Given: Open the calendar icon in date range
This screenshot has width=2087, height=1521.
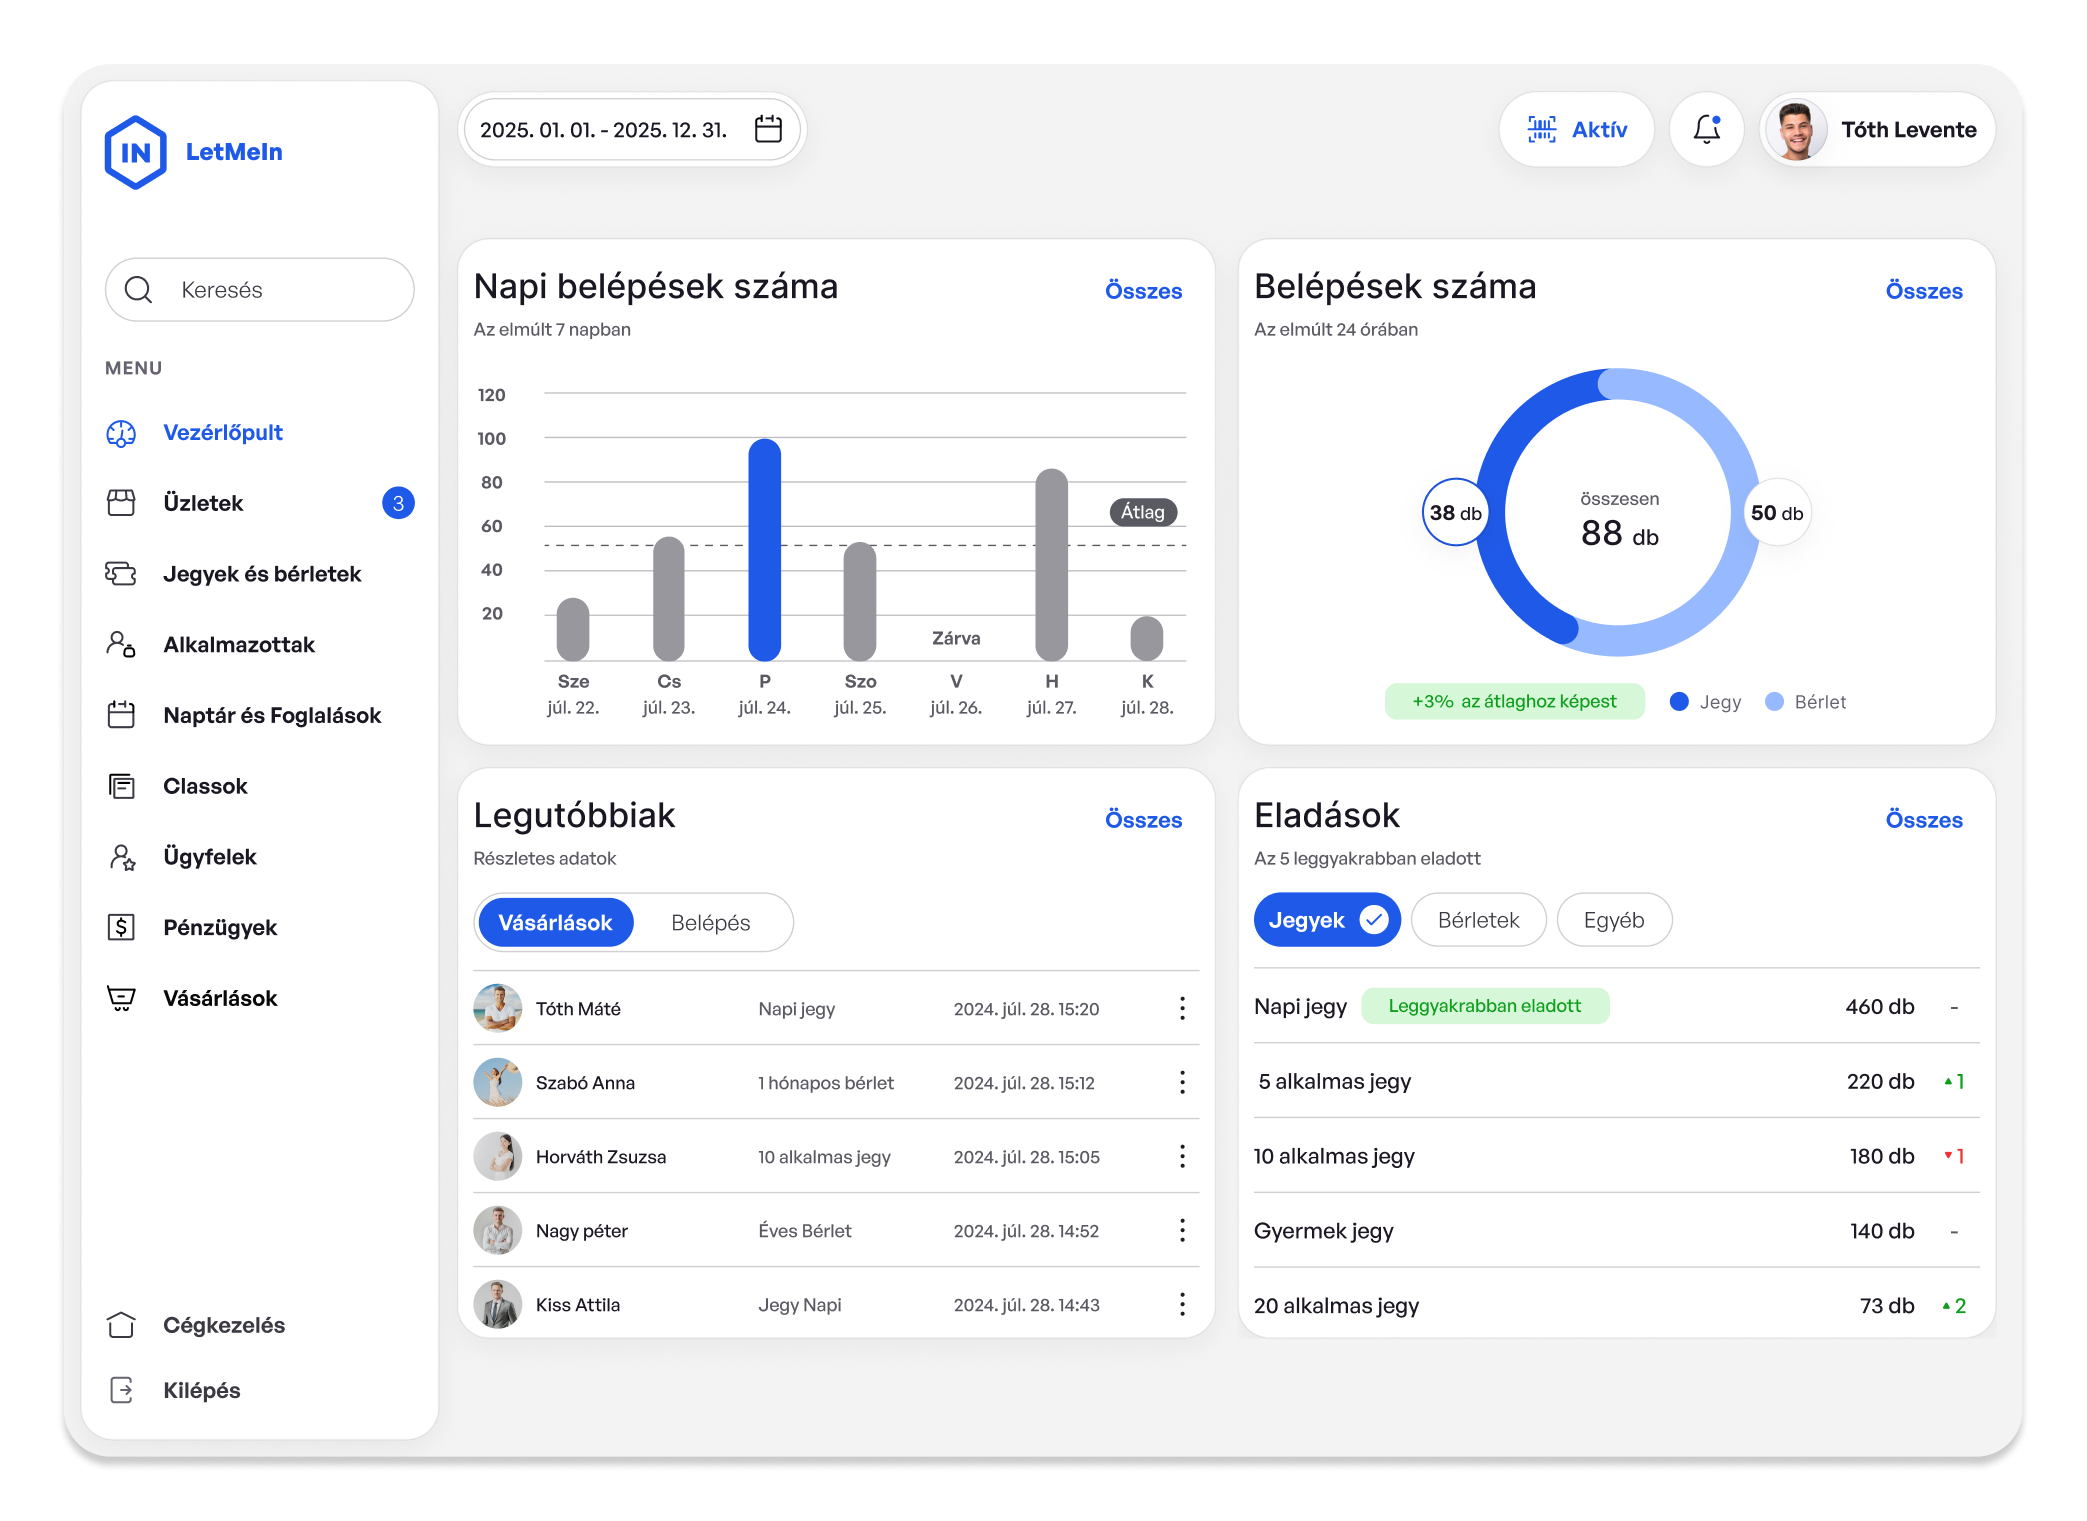Looking at the screenshot, I should pyautogui.click(x=768, y=129).
